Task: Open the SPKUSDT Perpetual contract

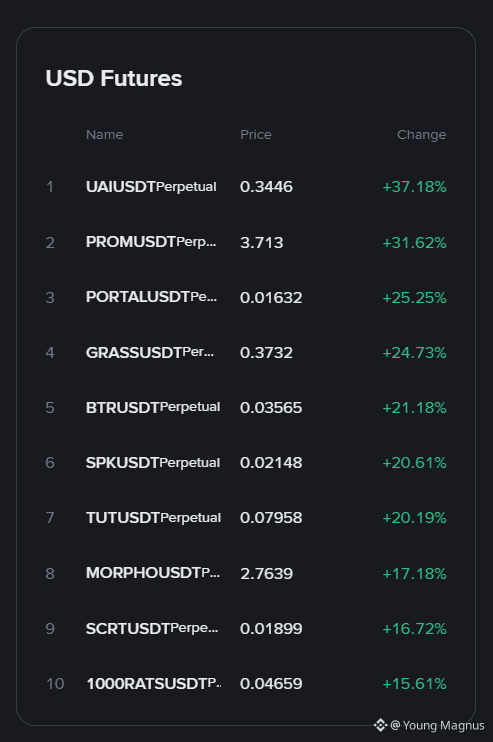Action: coord(246,462)
